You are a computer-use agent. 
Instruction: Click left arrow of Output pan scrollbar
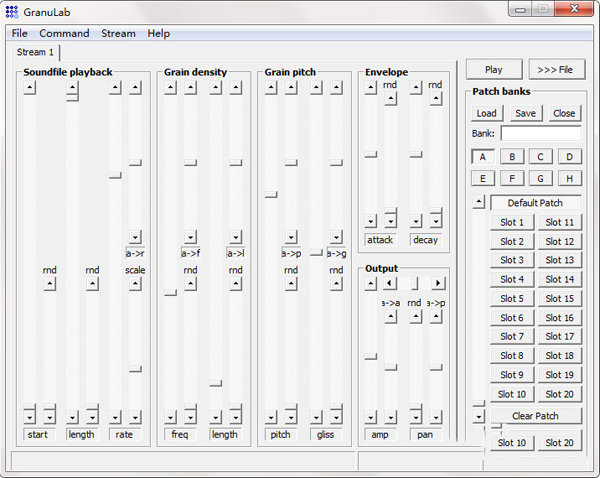point(390,283)
